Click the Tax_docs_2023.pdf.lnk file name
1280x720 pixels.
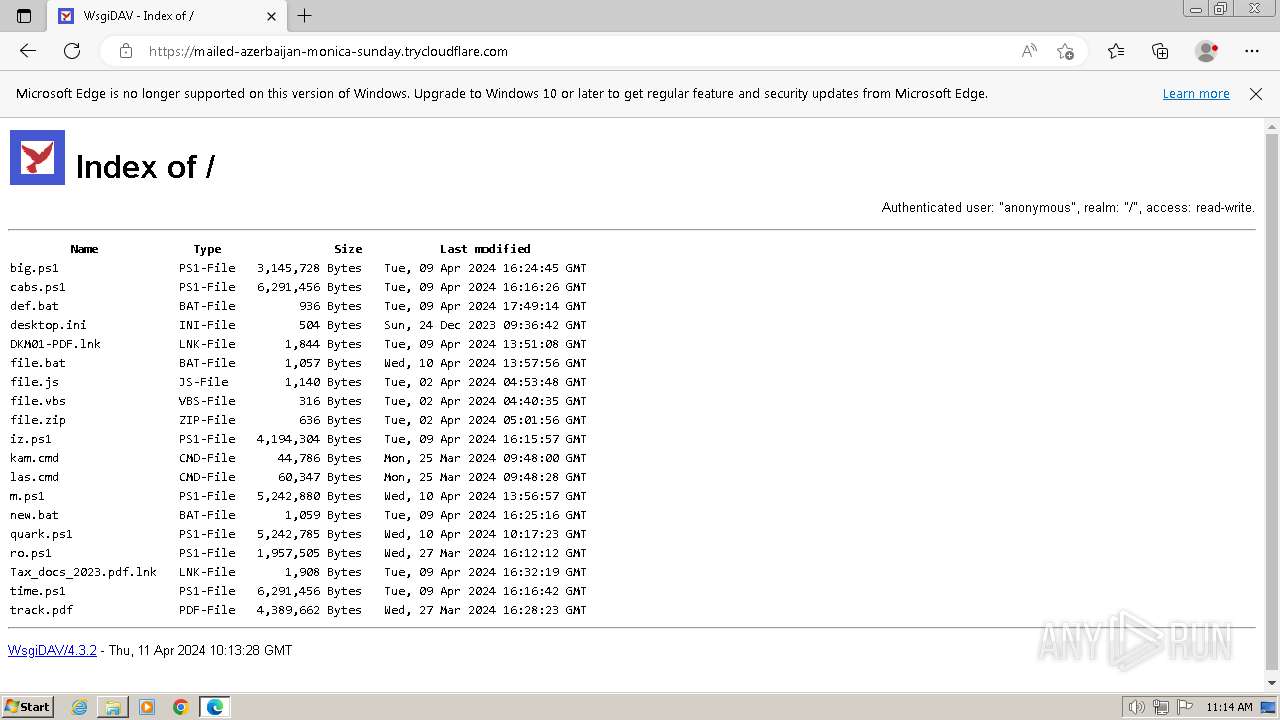[x=83, y=572]
